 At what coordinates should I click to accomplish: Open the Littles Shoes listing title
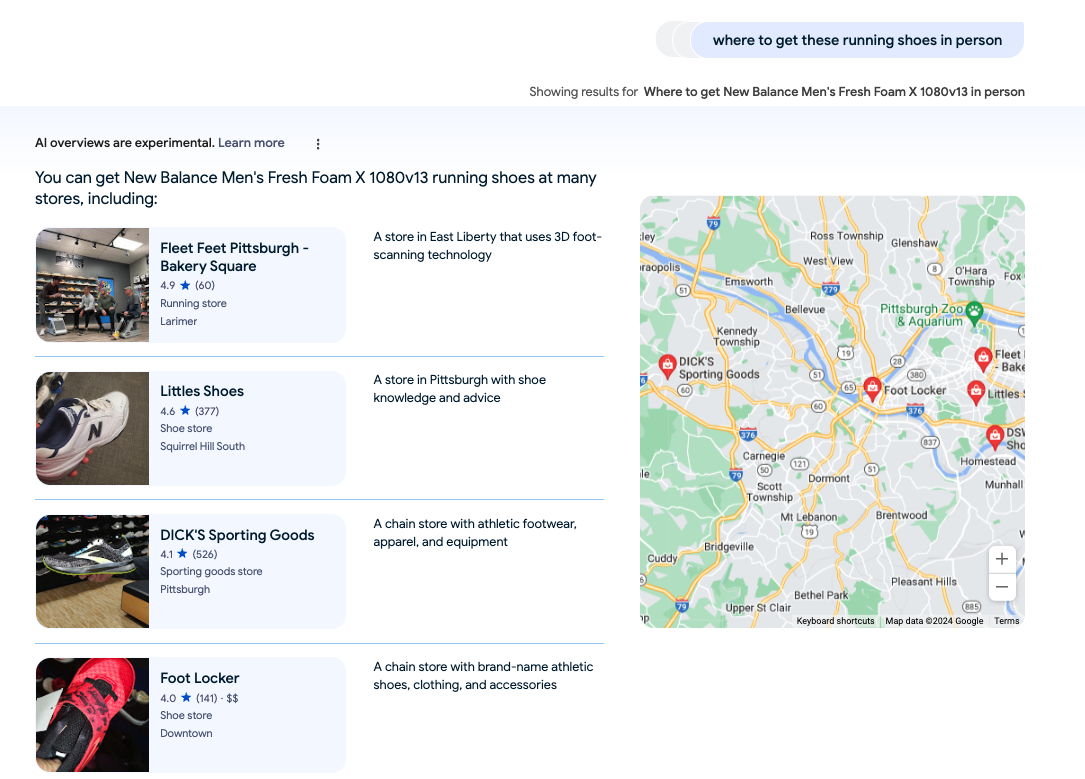[x=202, y=391]
